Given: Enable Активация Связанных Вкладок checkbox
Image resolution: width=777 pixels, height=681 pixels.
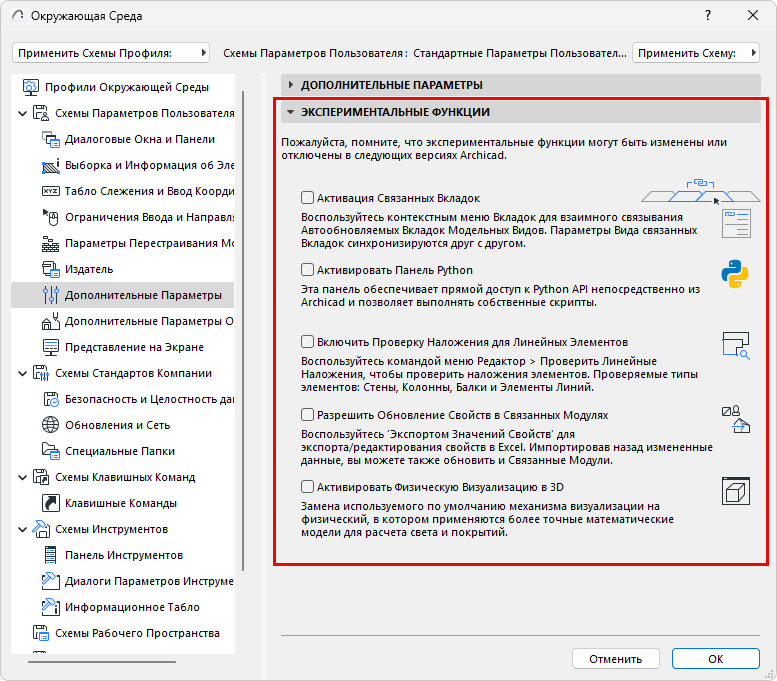Looking at the screenshot, I should click(307, 198).
